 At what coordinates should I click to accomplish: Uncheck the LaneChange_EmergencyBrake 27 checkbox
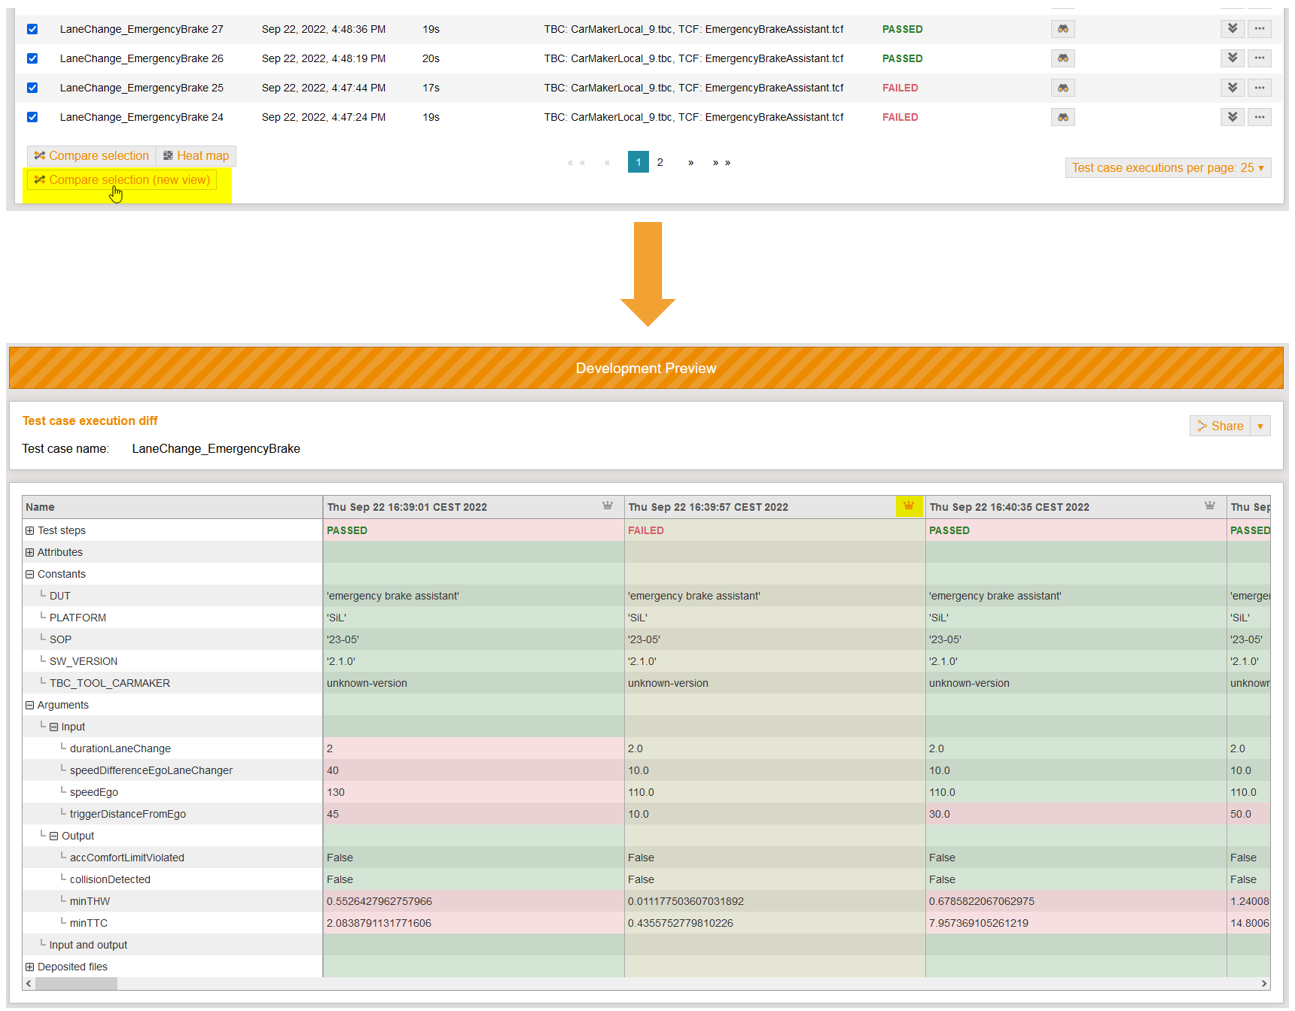32,29
